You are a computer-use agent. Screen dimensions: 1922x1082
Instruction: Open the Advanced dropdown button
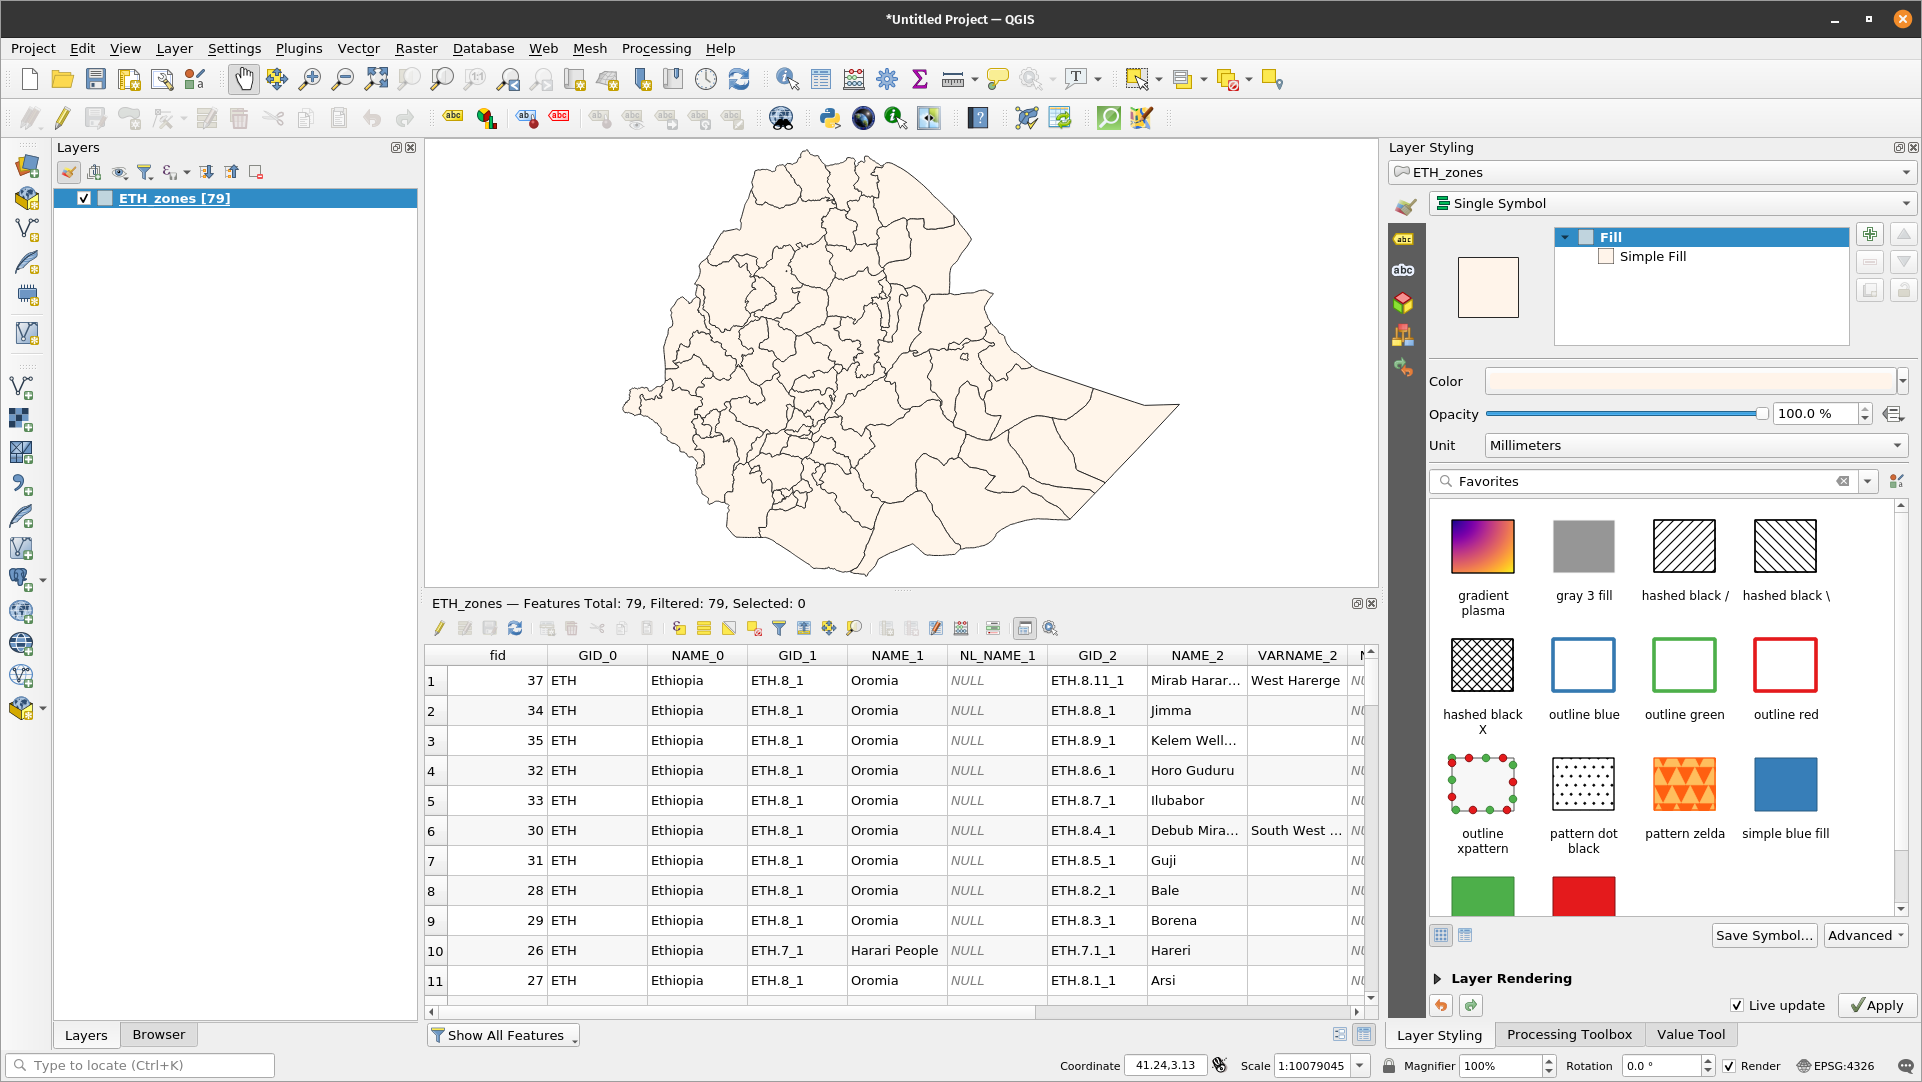[1866, 936]
